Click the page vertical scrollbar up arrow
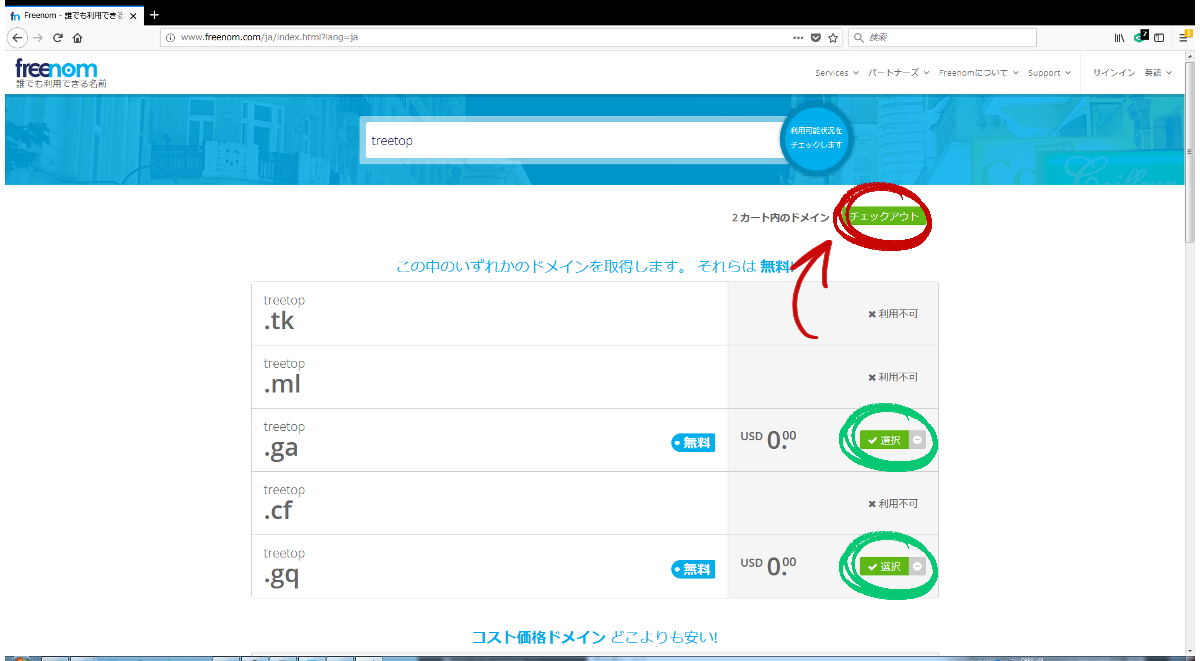1200x661 pixels. (1190, 58)
